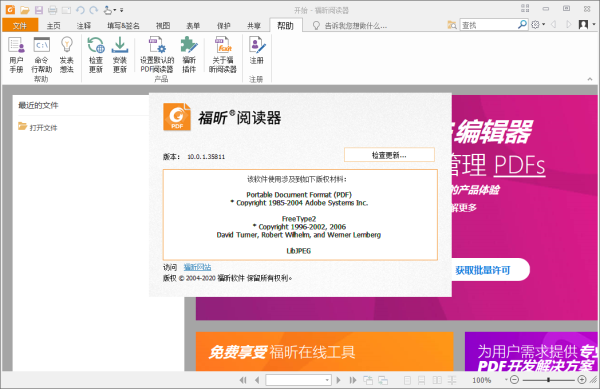Switch to the 表单 tab

(193, 26)
